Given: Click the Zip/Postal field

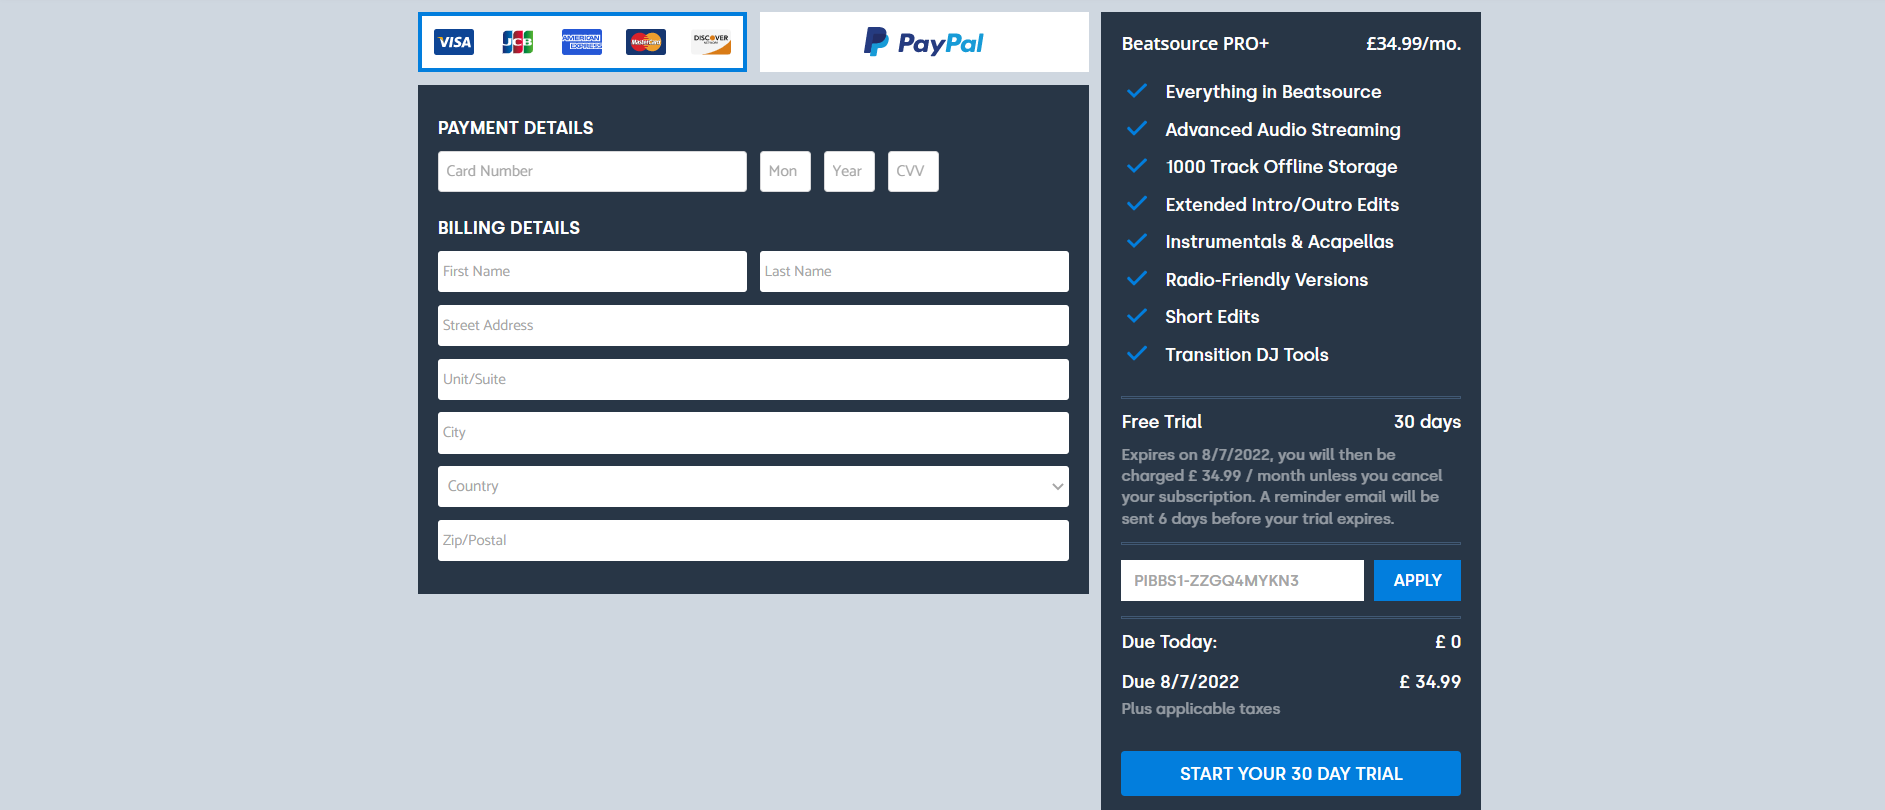Looking at the screenshot, I should click(753, 540).
